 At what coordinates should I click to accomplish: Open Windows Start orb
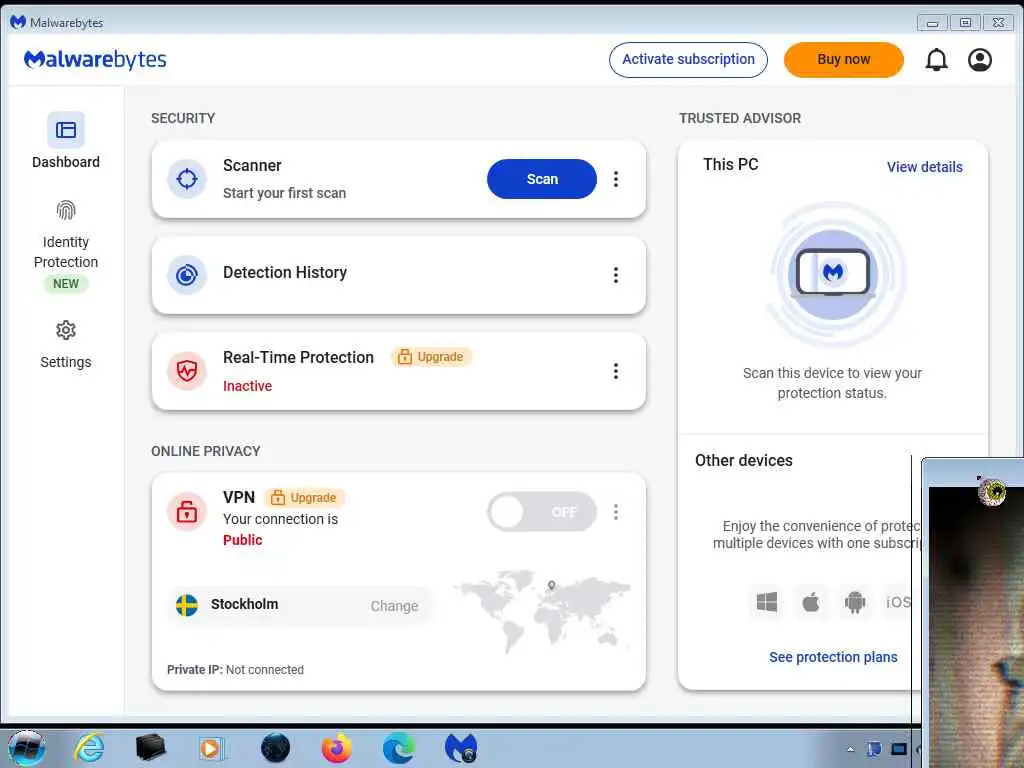coord(26,748)
